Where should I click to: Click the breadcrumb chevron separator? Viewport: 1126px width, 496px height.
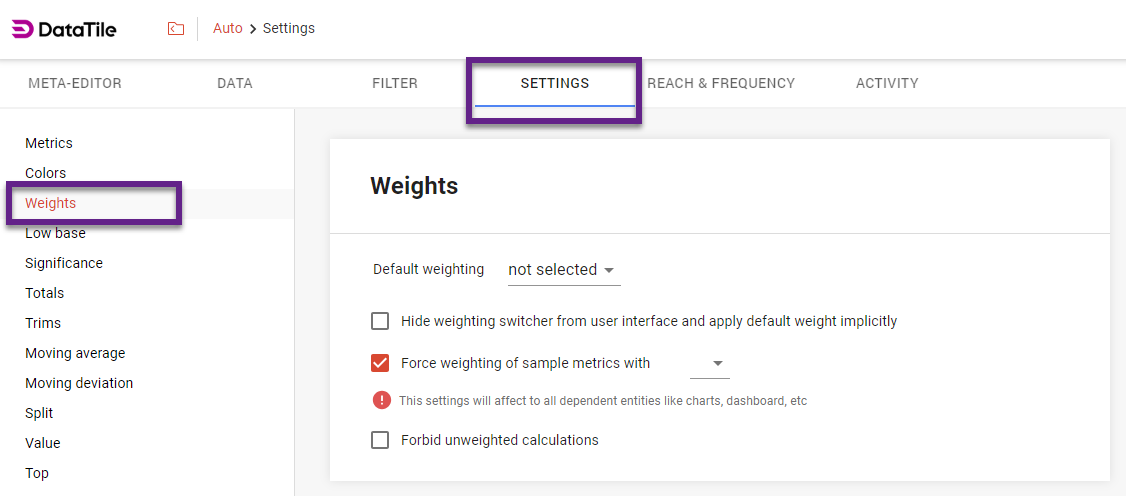pyautogui.click(x=253, y=29)
